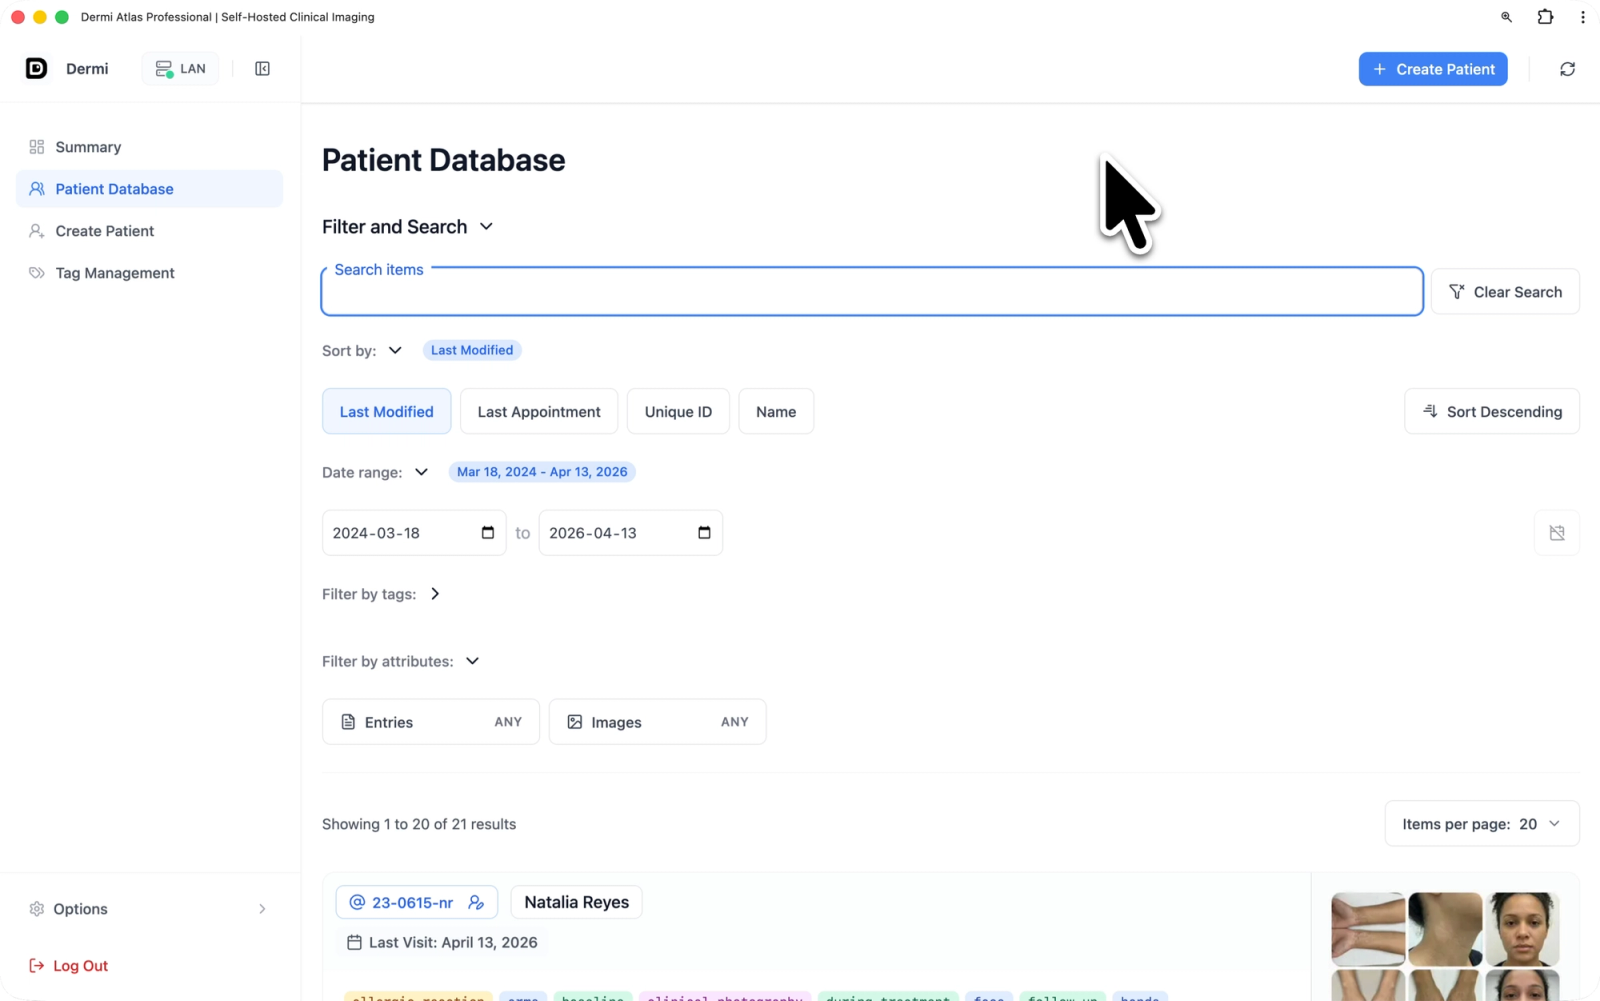1600x1001 pixels.
Task: Click the Search items input field
Action: [872, 292]
